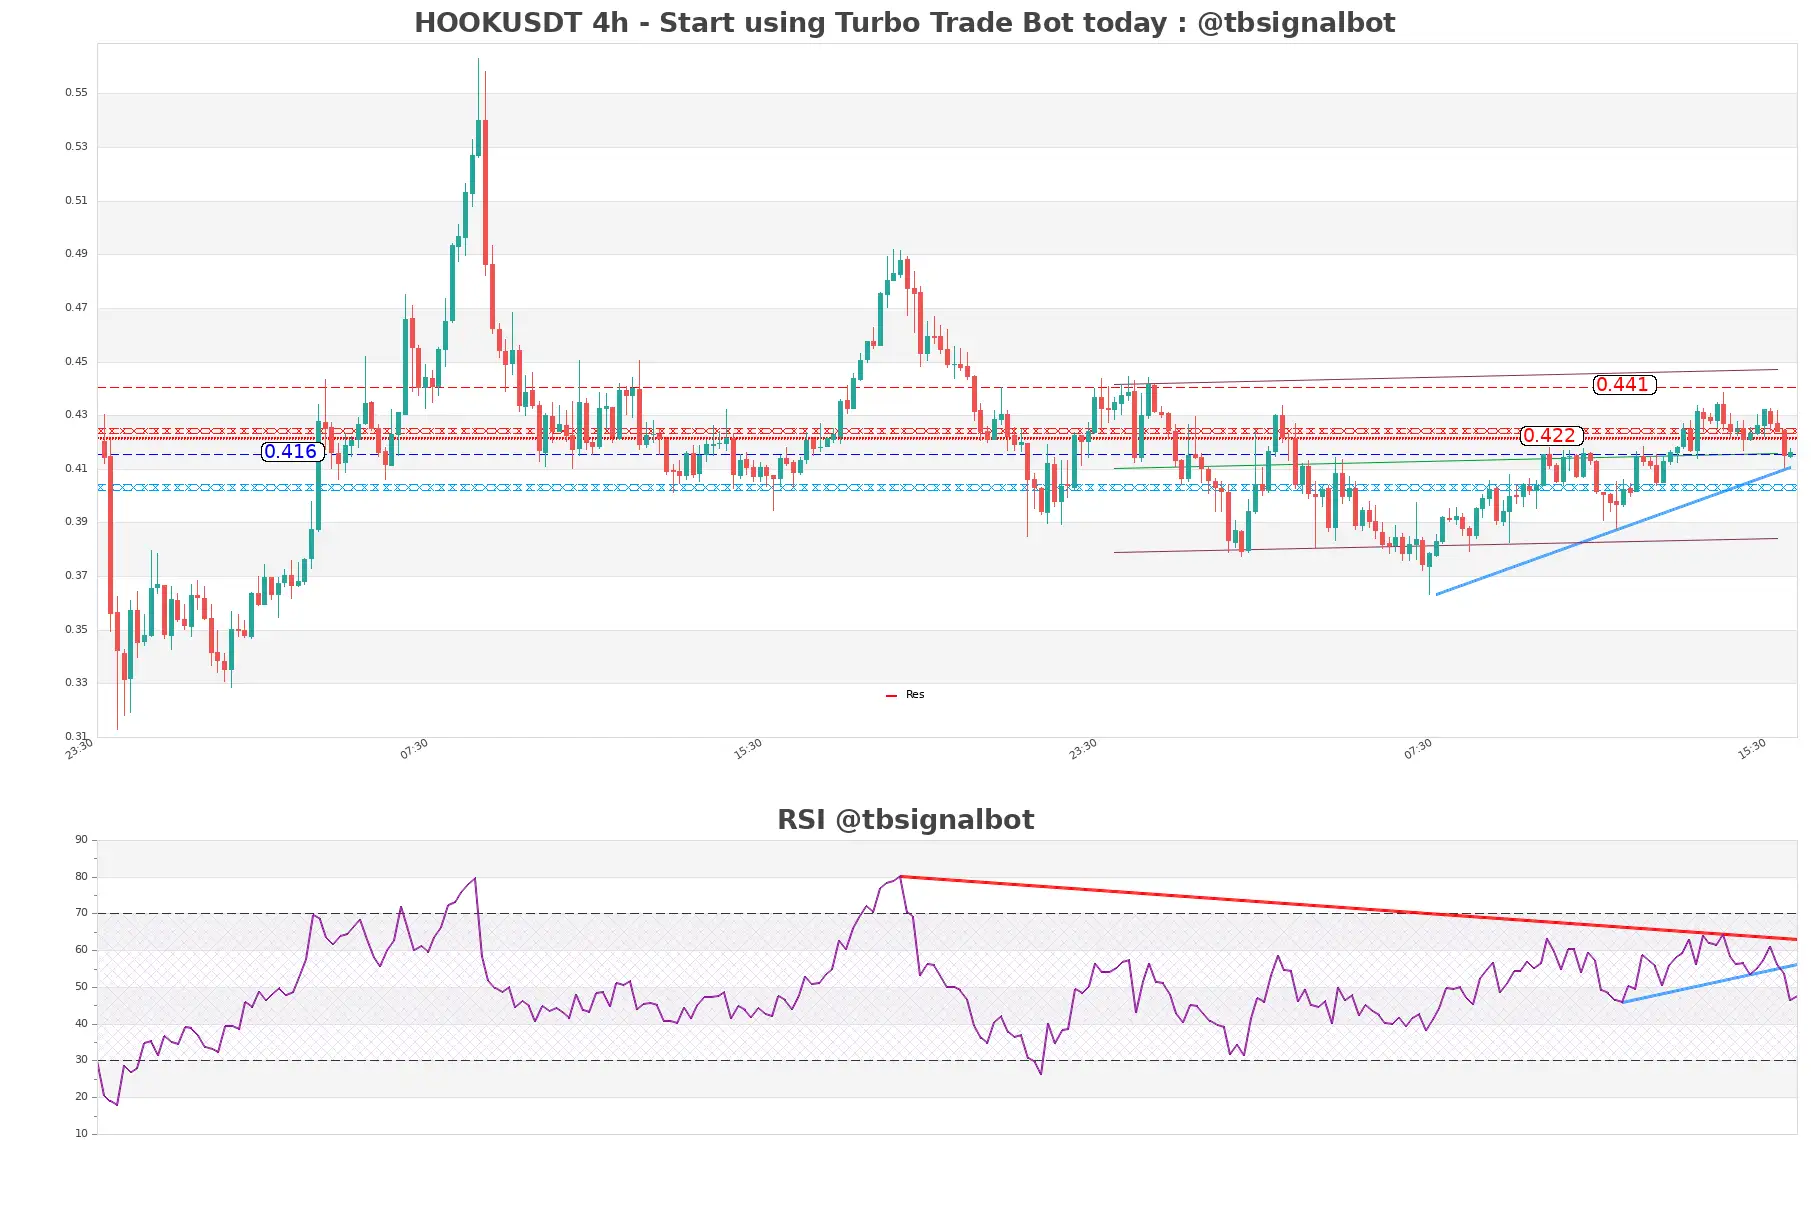
Task: Click the 0.49 price axis label
Action: [x=76, y=254]
